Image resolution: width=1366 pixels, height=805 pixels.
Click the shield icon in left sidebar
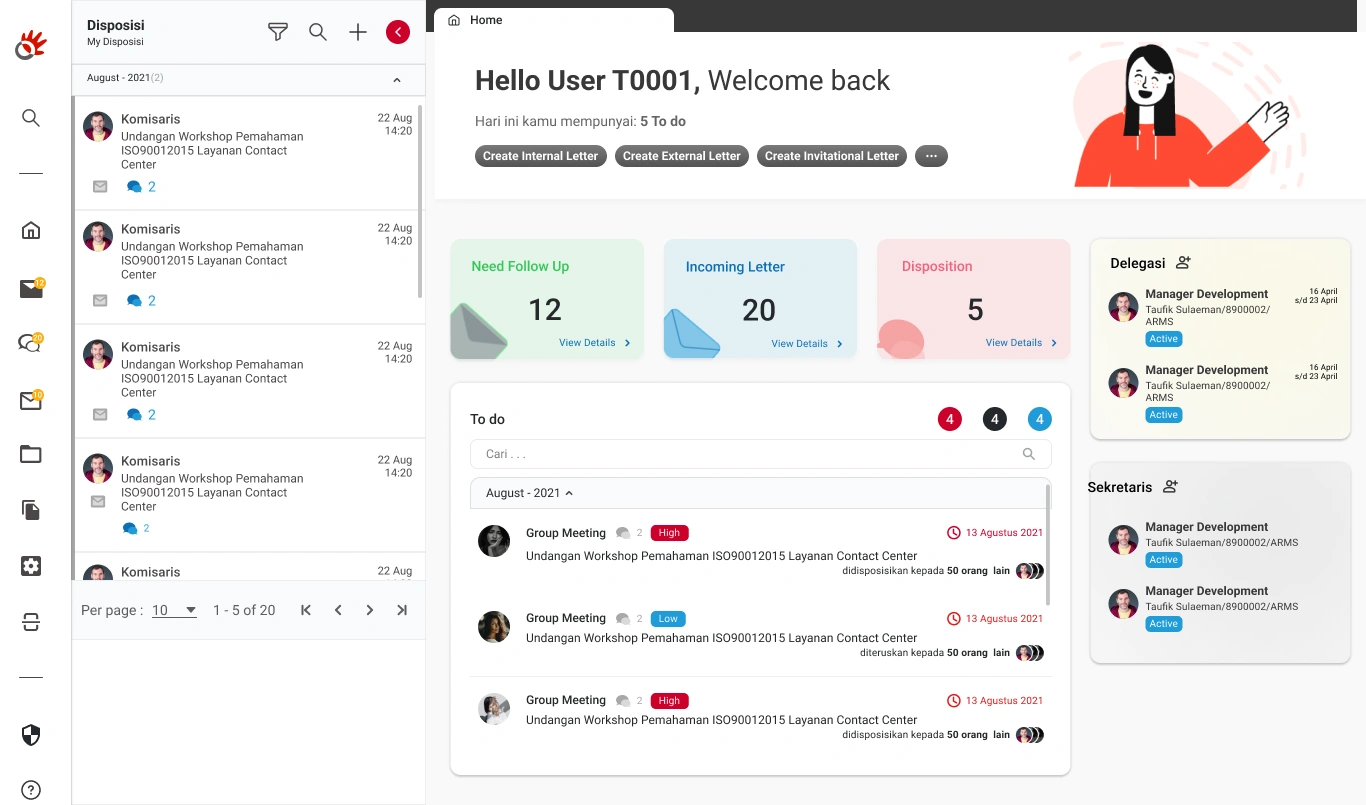point(31,736)
